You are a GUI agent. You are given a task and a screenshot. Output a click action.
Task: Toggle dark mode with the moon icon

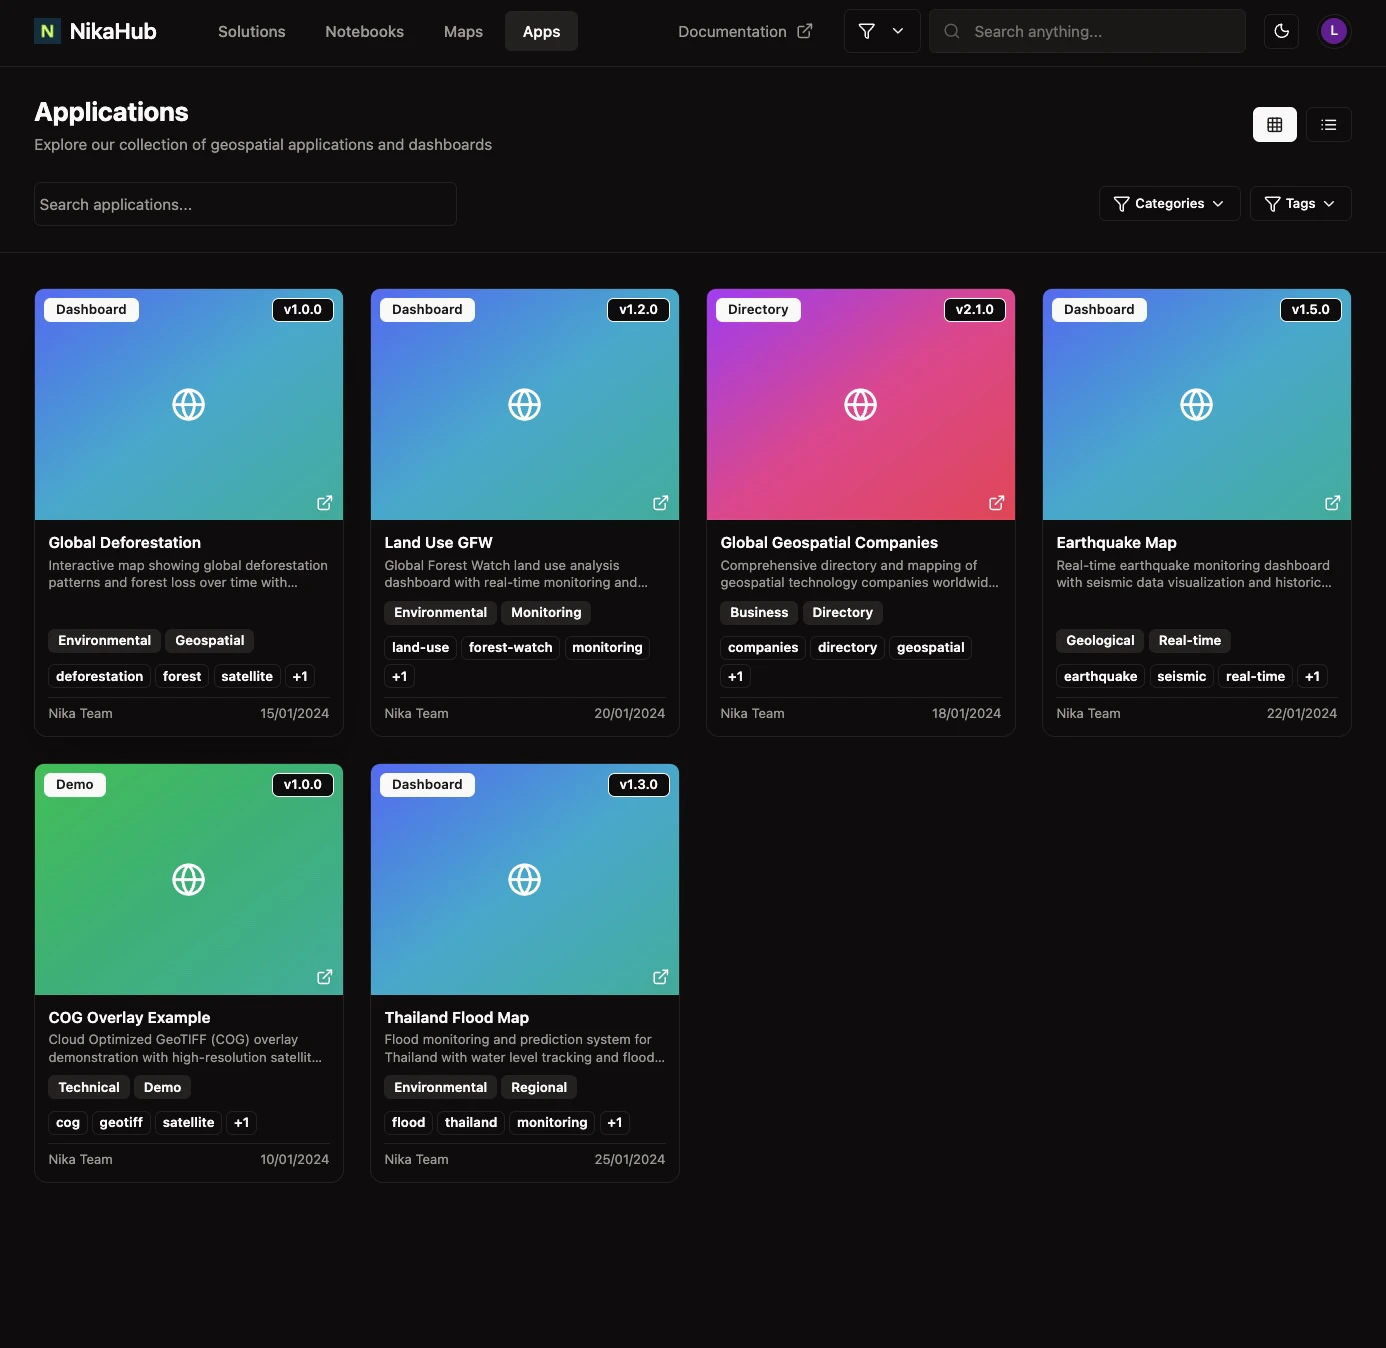click(1281, 31)
